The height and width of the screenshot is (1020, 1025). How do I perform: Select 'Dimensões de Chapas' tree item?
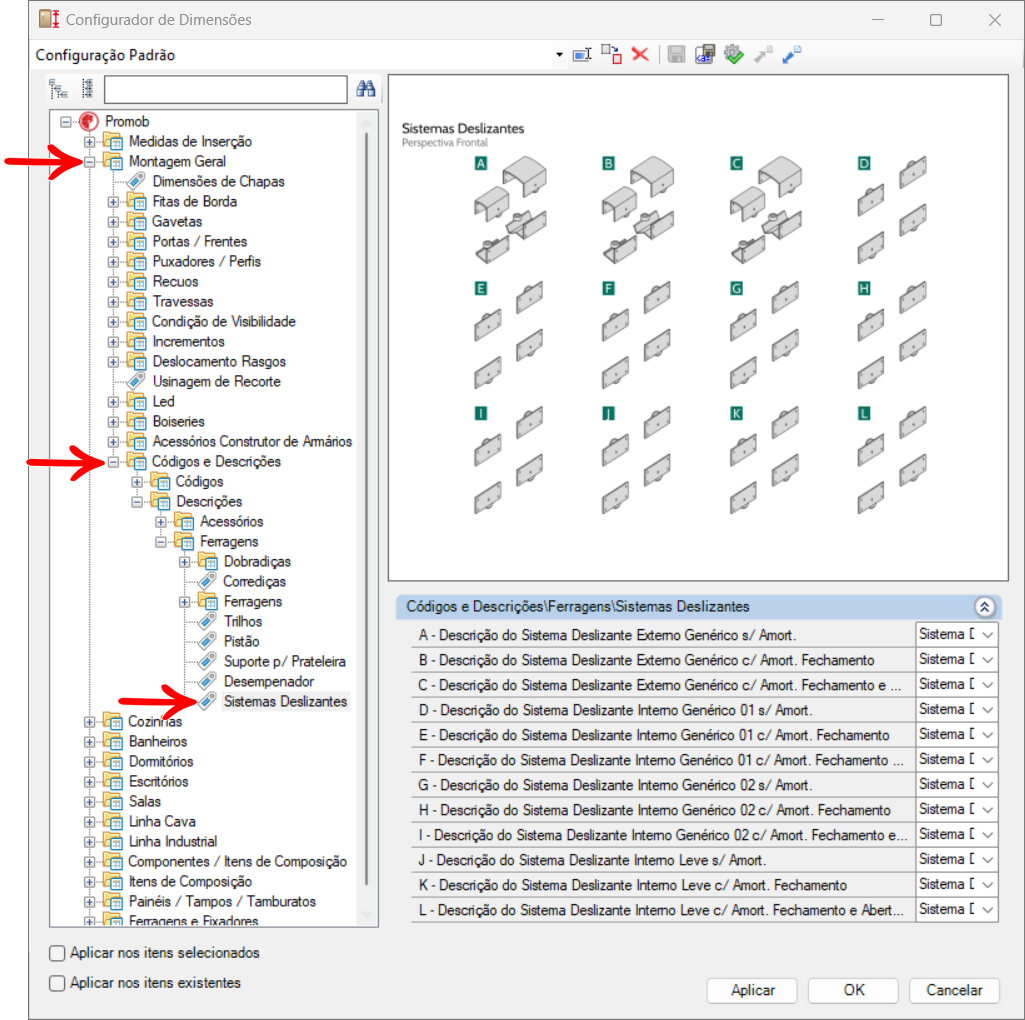click(x=218, y=181)
